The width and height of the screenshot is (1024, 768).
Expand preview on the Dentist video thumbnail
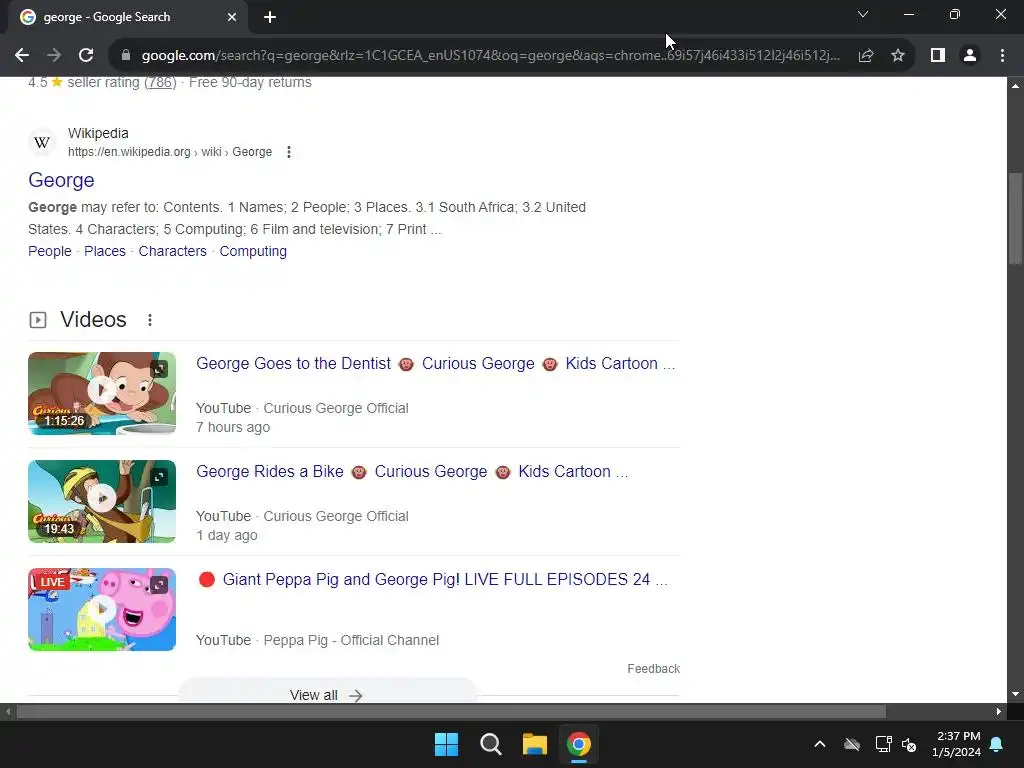(159, 369)
